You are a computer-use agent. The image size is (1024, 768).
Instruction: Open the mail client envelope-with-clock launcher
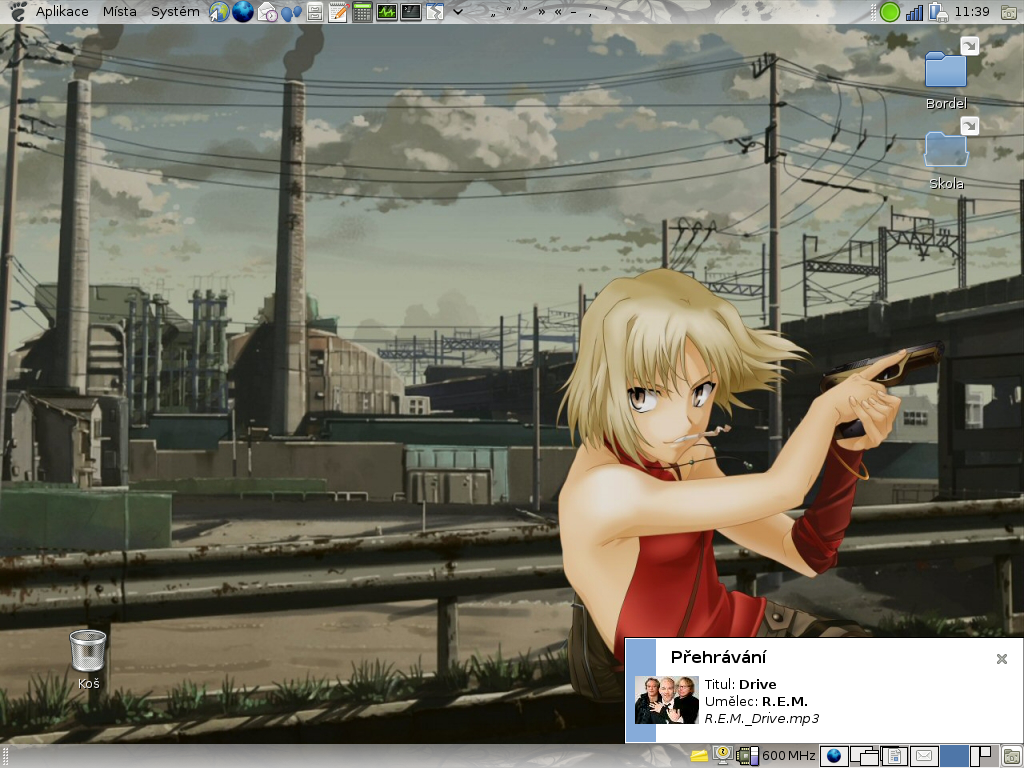tap(267, 12)
